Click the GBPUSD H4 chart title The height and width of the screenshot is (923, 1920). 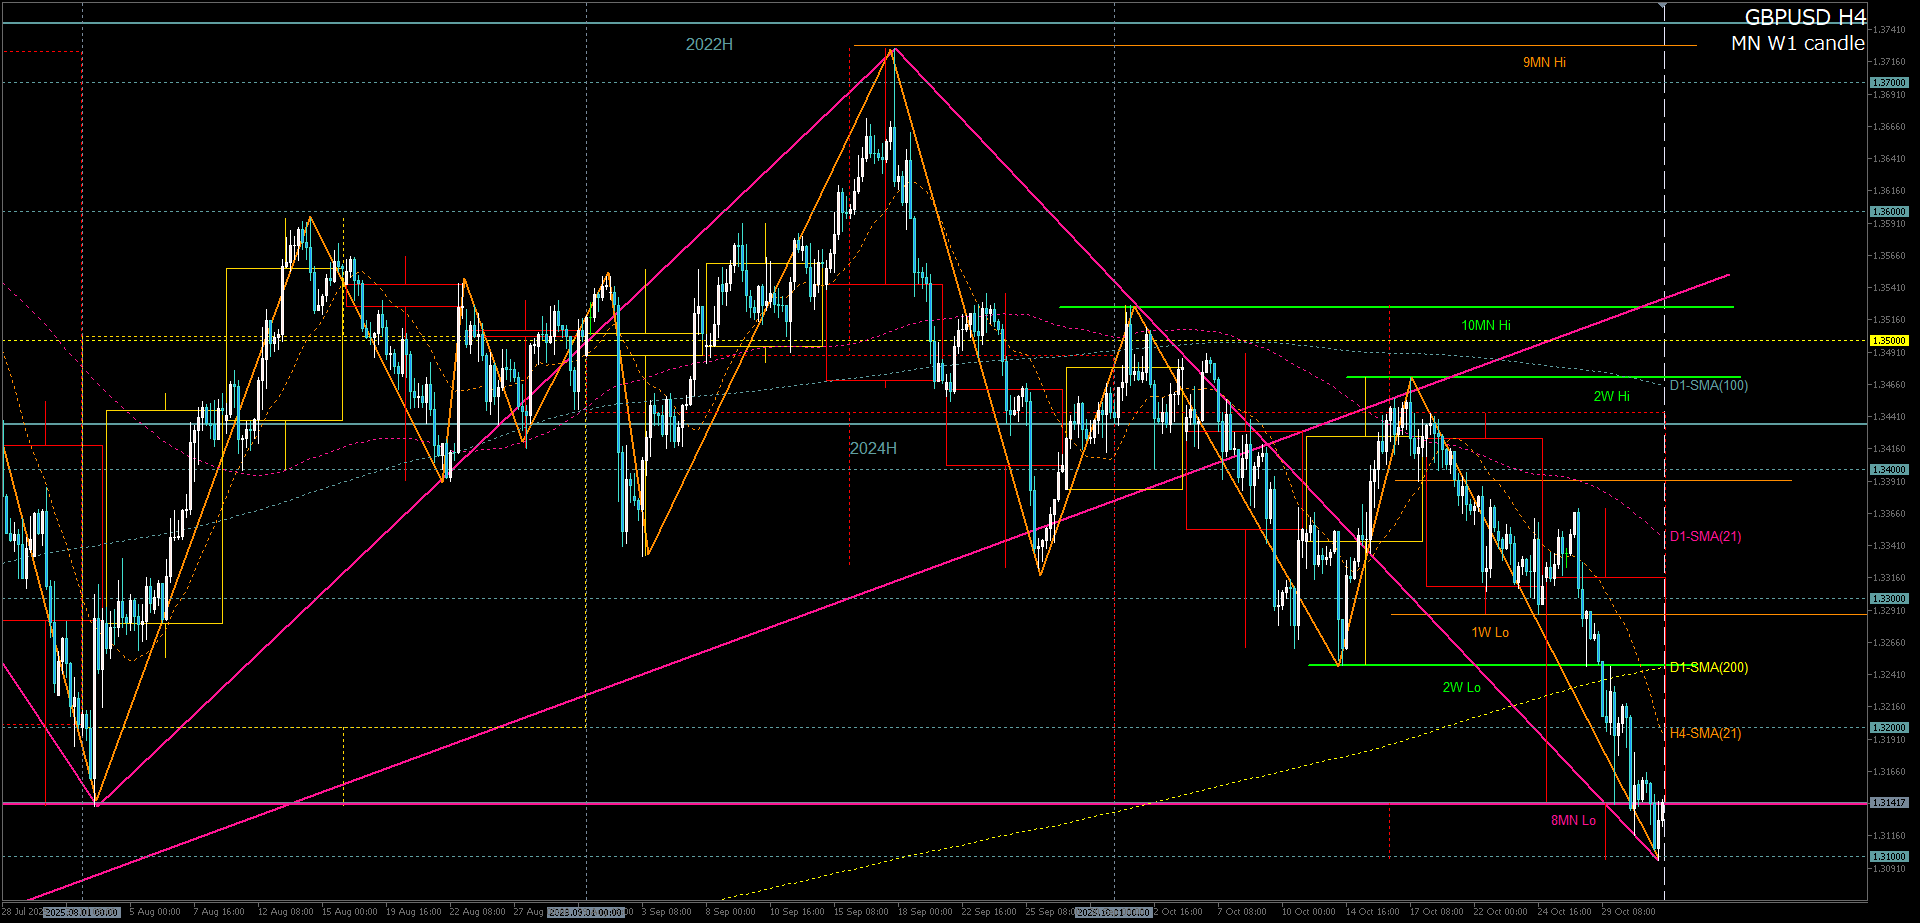(x=1804, y=17)
